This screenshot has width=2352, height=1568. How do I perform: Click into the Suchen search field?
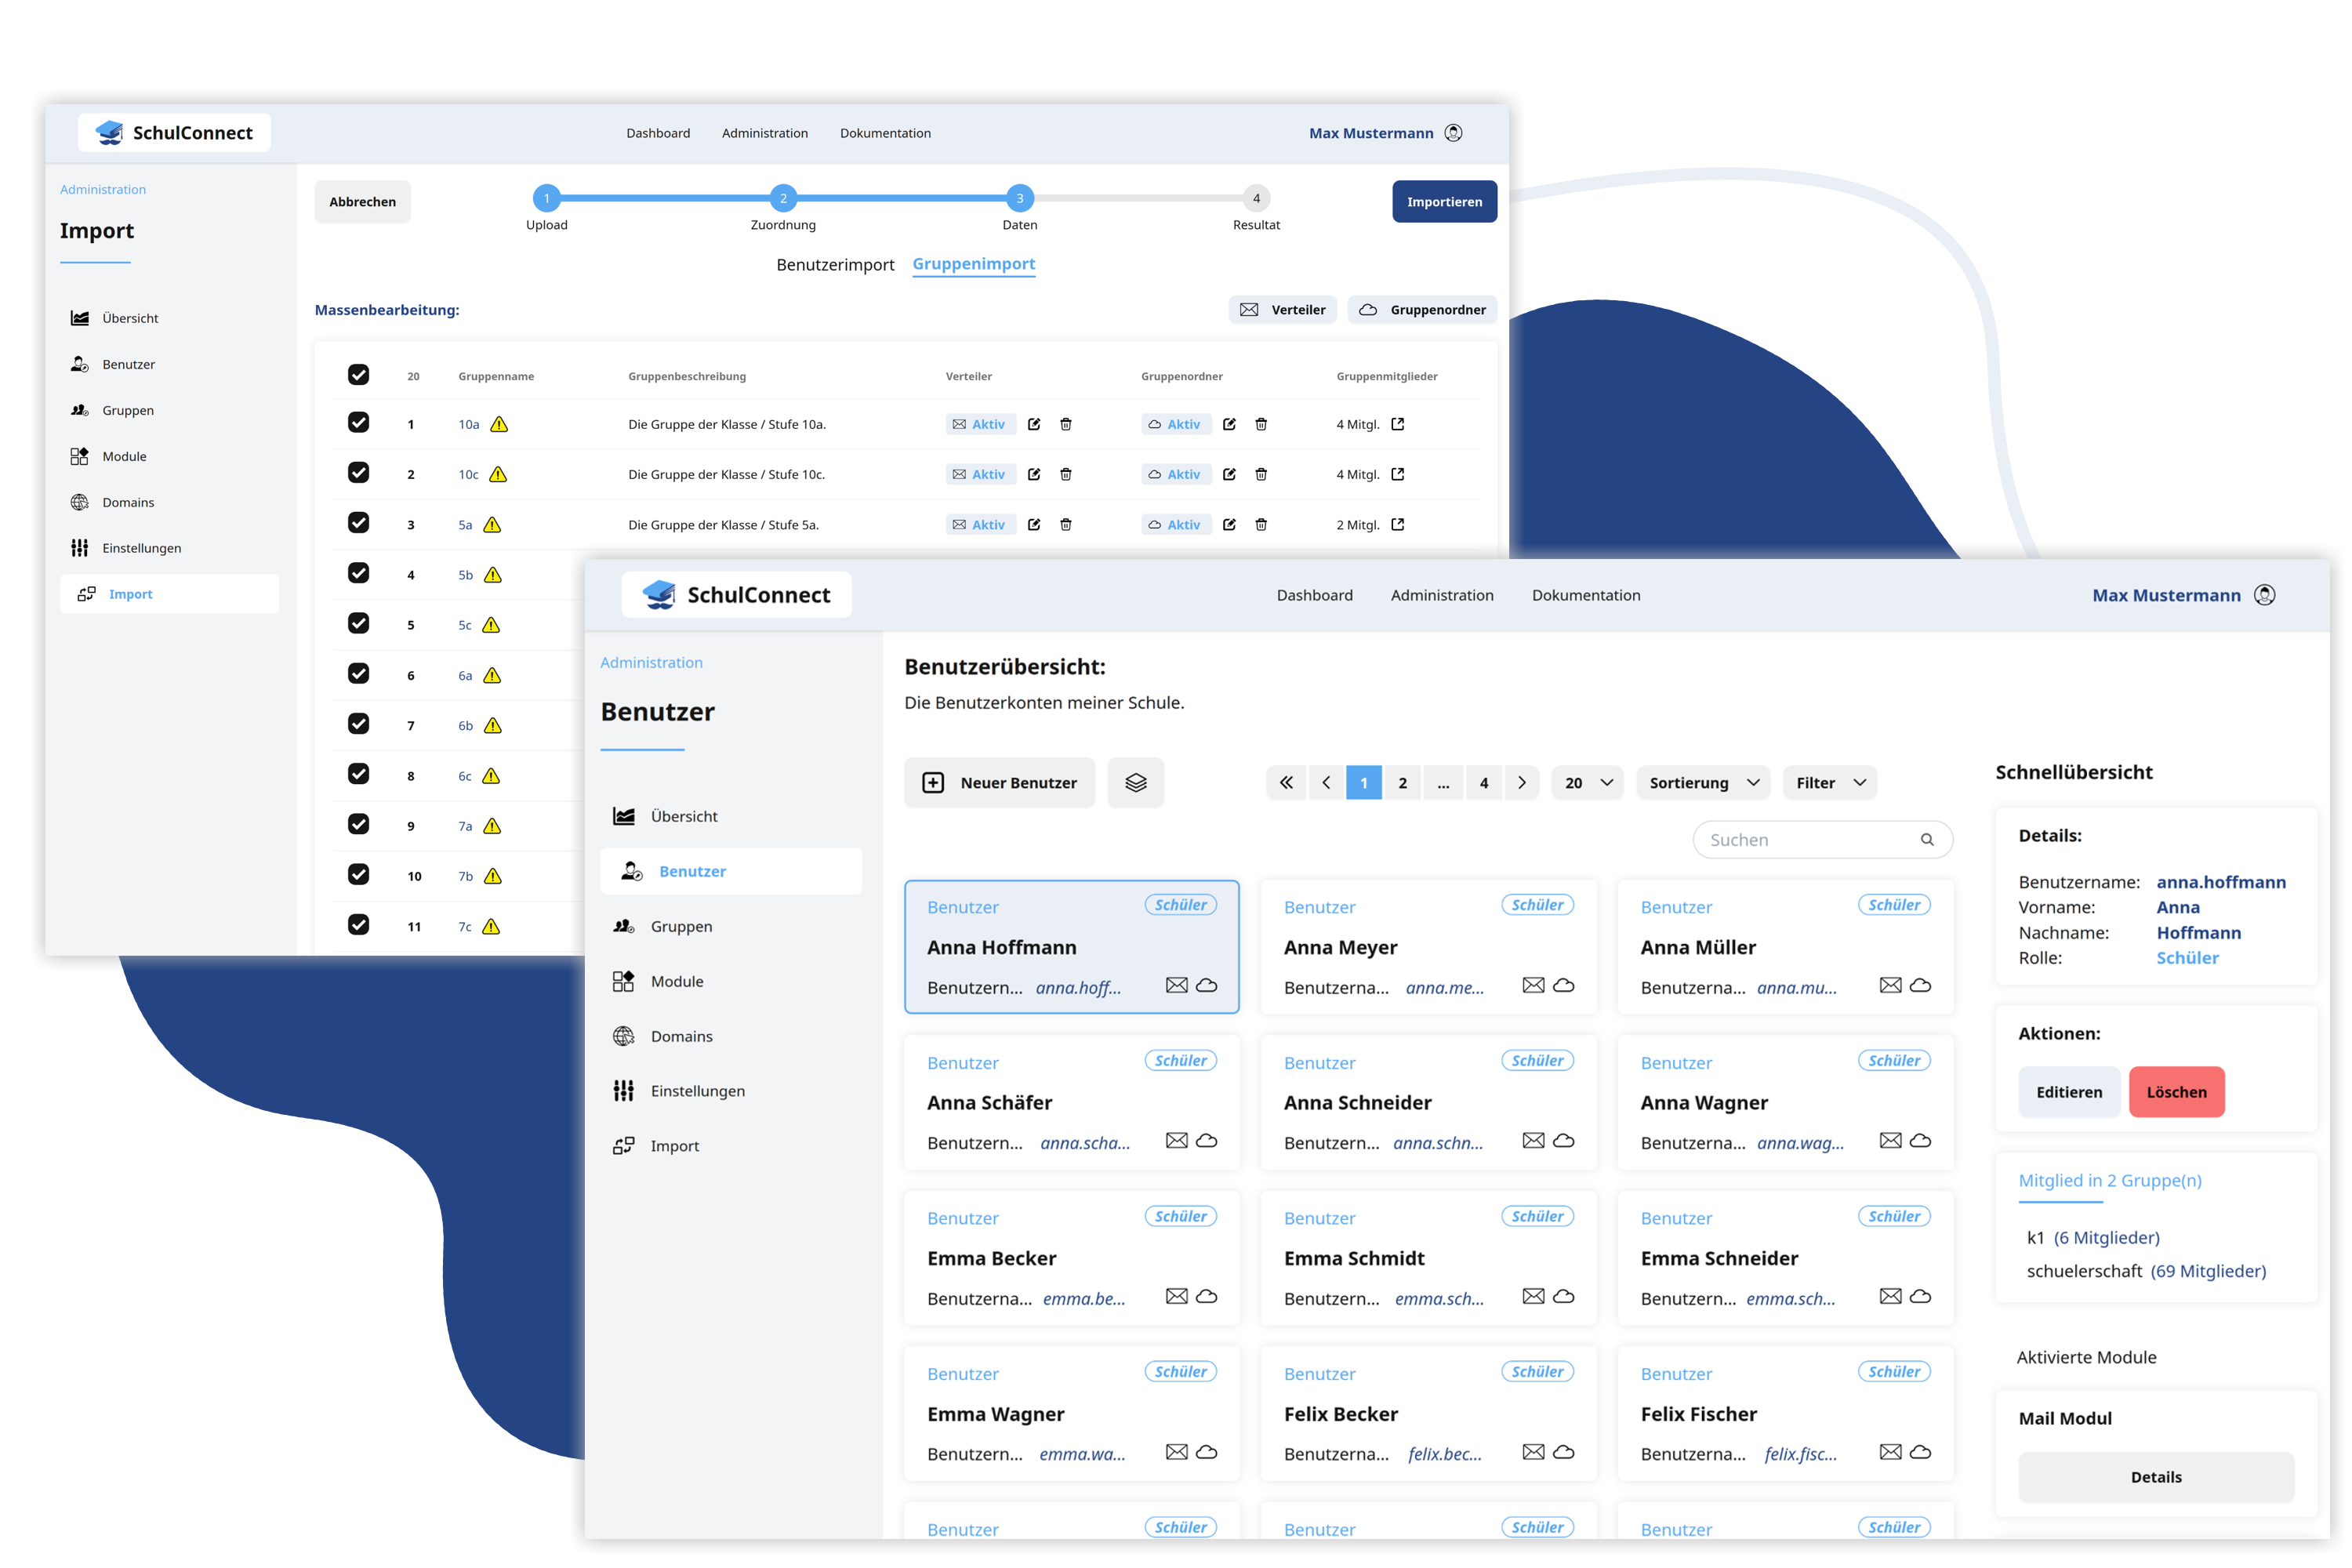[x=1822, y=840]
